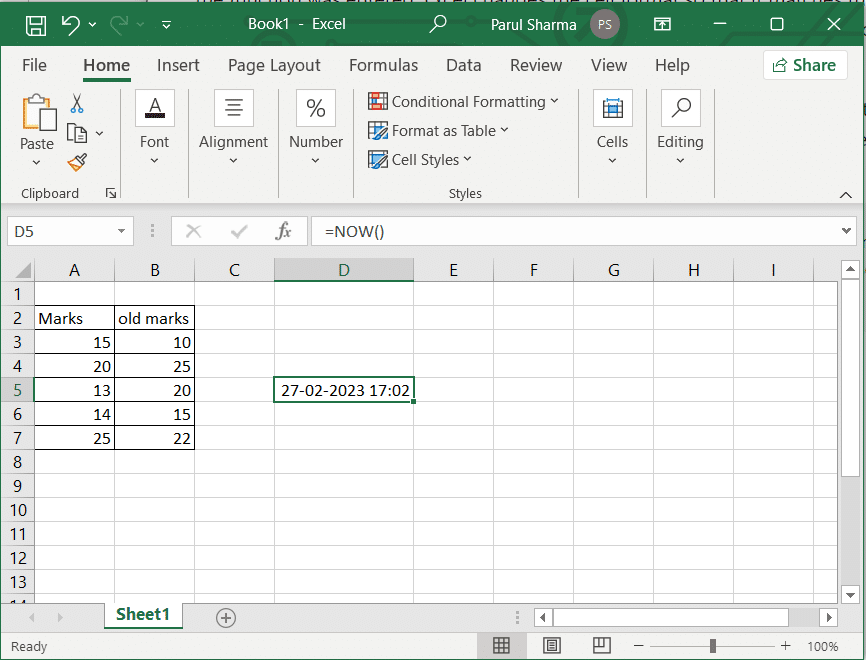Screen dimensions: 866x660
Task: Click the Copy icon
Action: 77,133
